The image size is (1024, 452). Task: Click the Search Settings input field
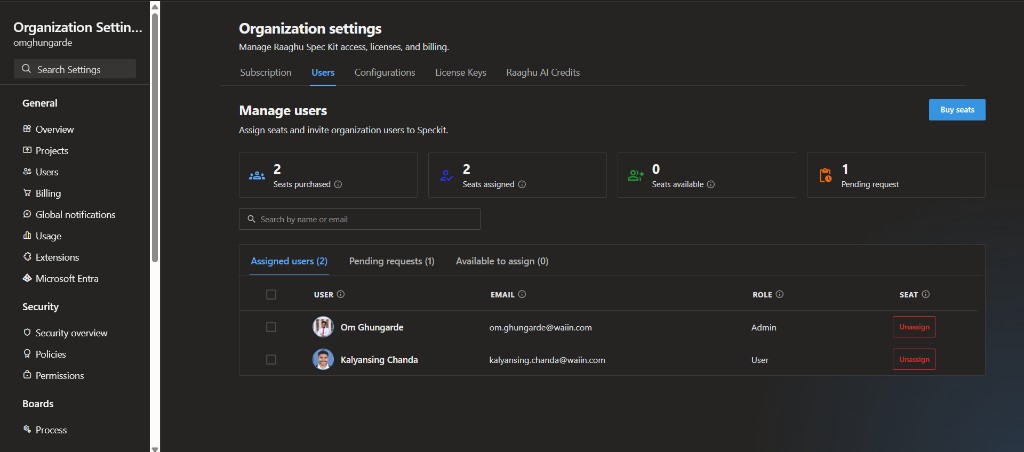tap(75, 69)
